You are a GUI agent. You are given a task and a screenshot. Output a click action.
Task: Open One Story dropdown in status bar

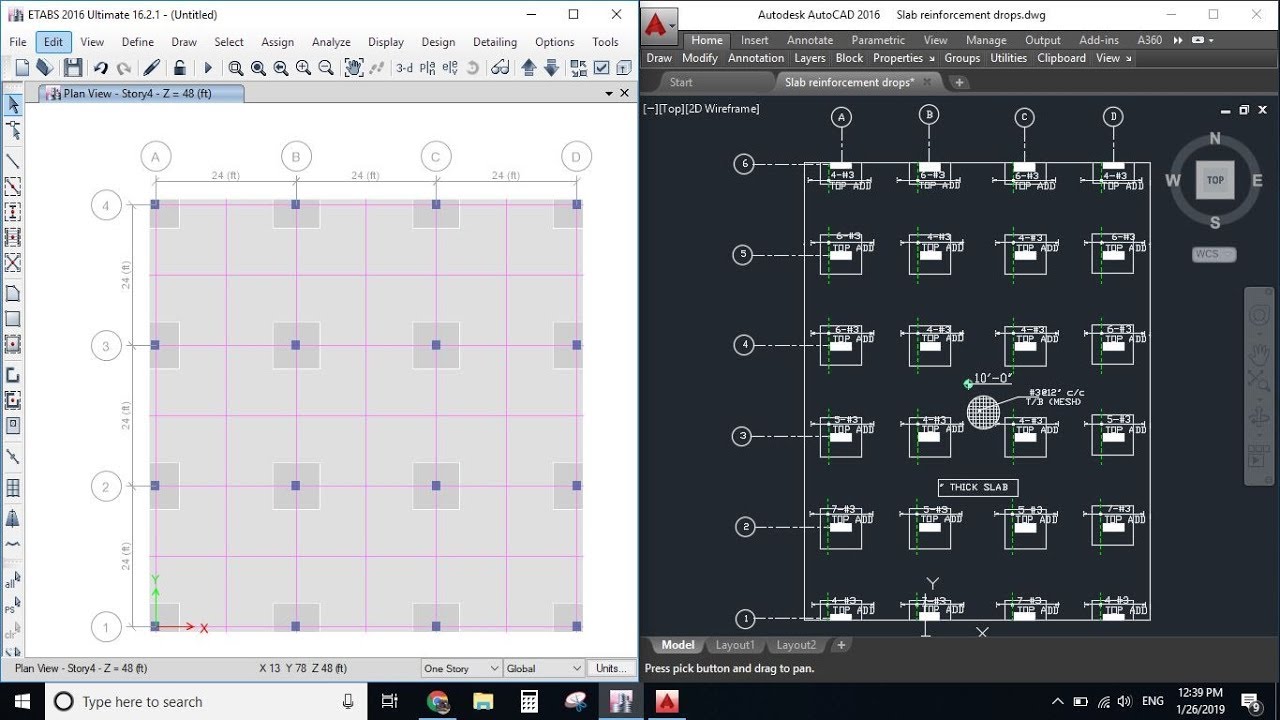point(461,668)
